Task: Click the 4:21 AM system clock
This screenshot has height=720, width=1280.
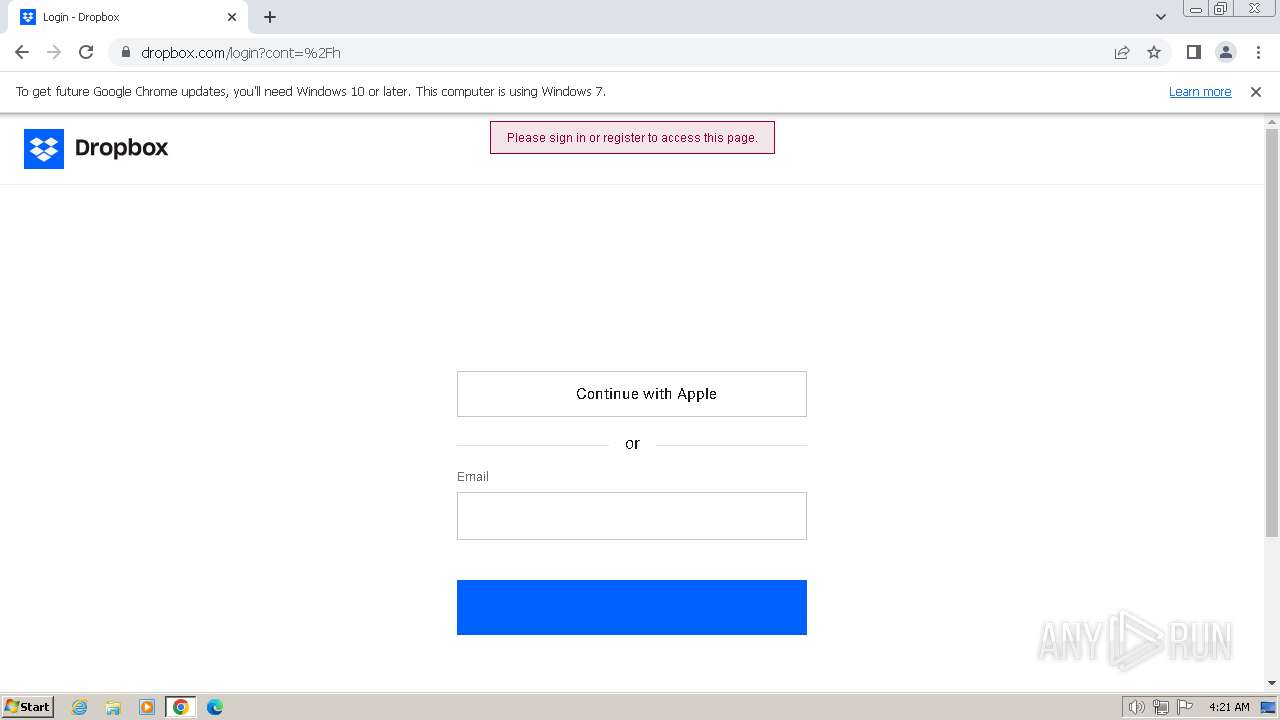Action: (1229, 707)
